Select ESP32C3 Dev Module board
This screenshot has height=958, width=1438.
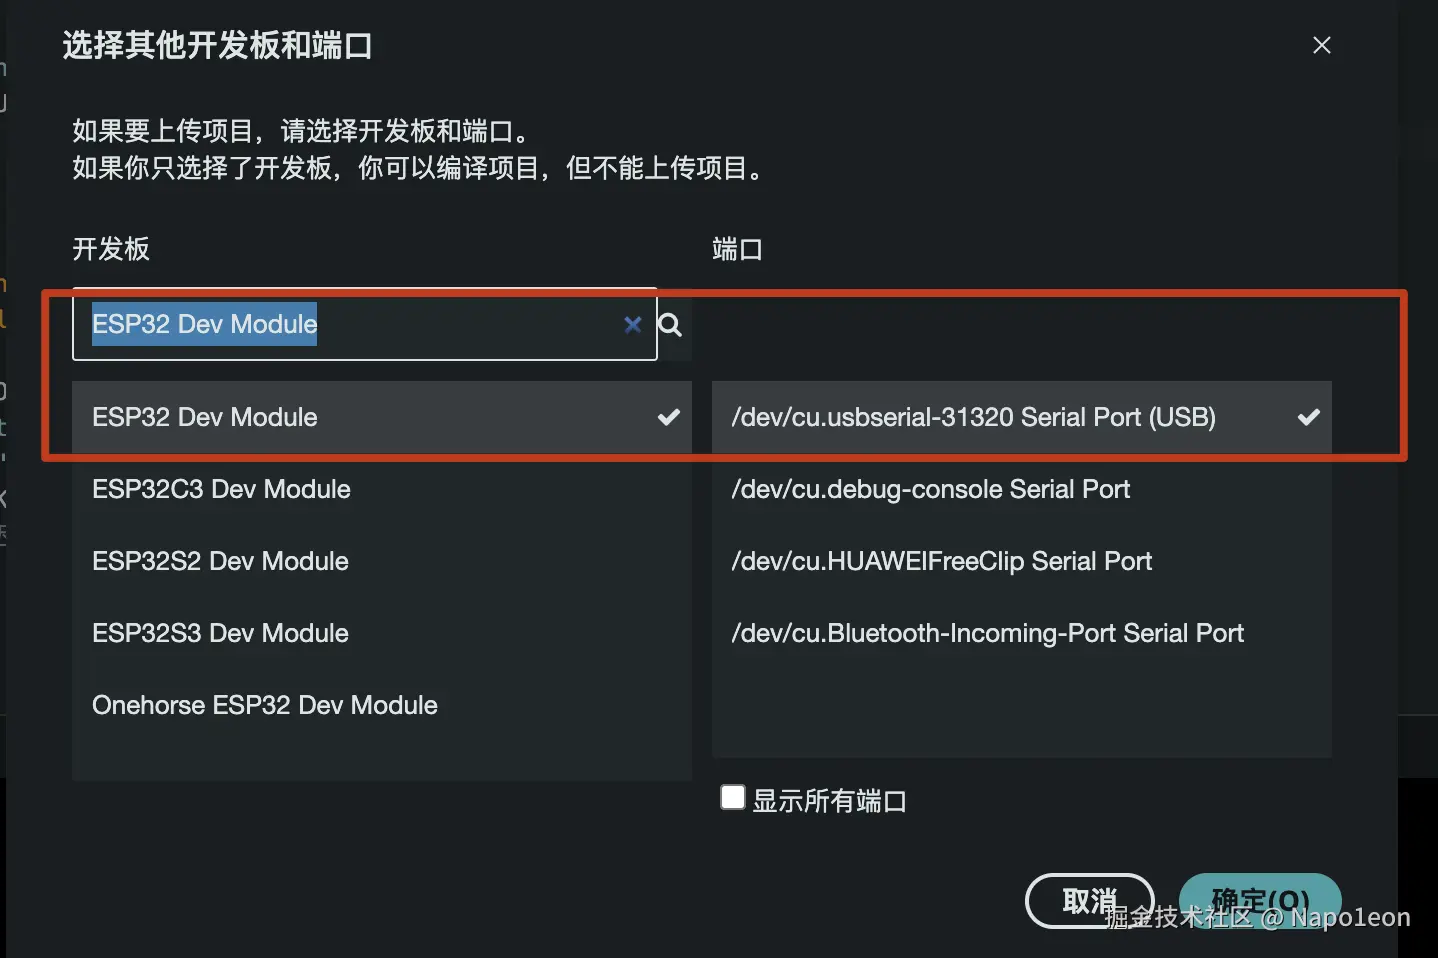[x=221, y=489]
